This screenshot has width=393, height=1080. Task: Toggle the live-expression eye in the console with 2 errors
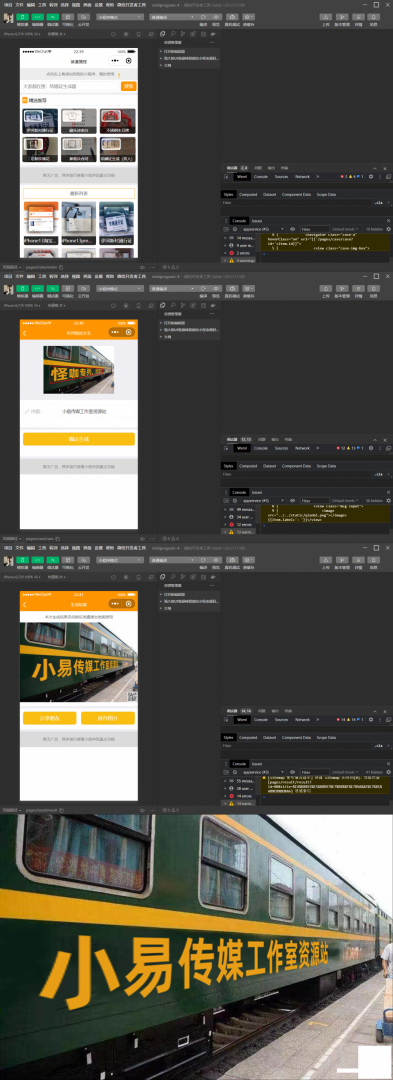[x=293, y=229]
